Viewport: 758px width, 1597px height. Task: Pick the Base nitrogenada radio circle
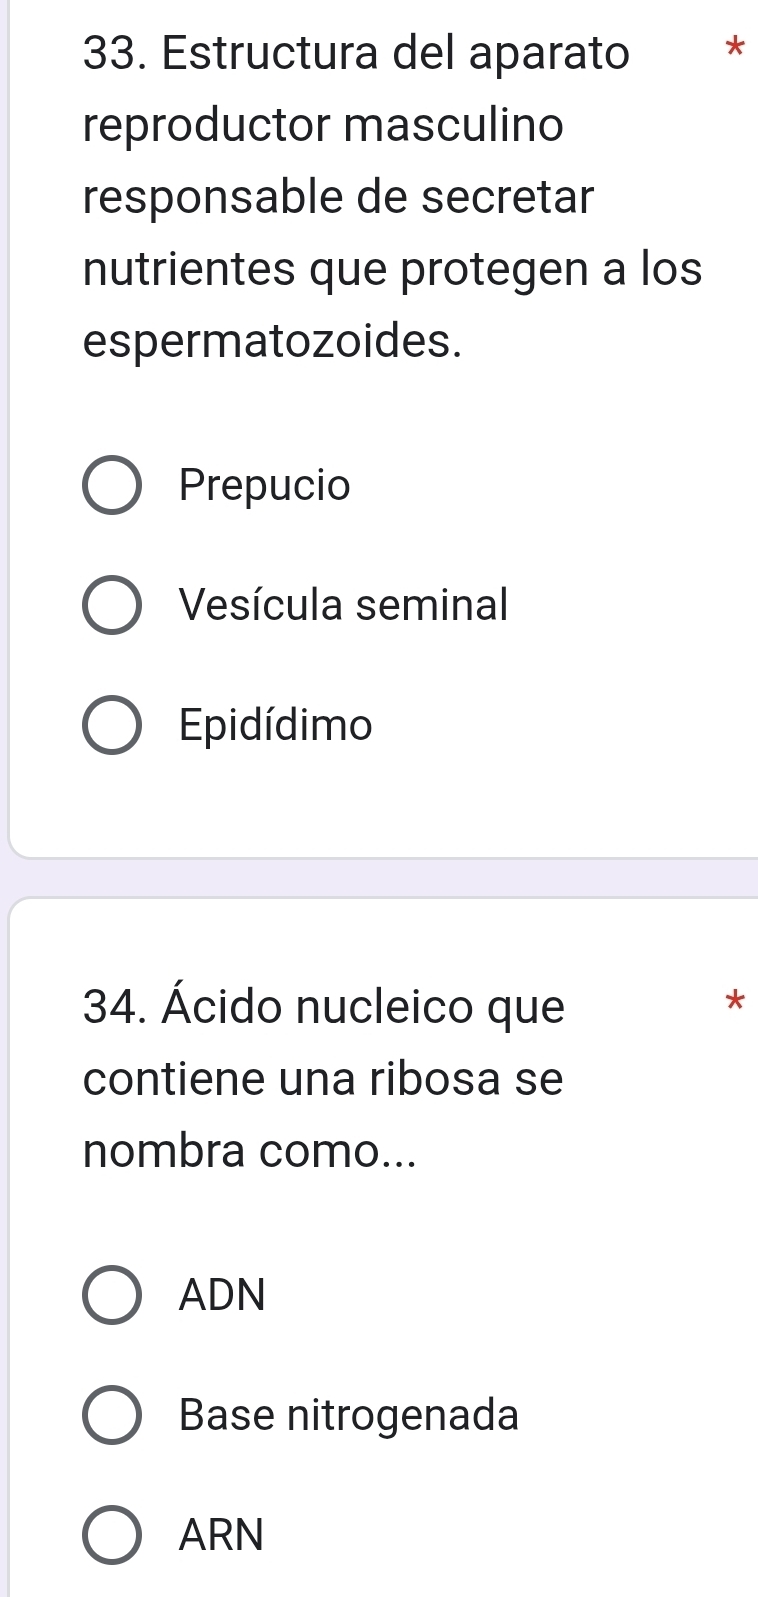pos(111,1415)
